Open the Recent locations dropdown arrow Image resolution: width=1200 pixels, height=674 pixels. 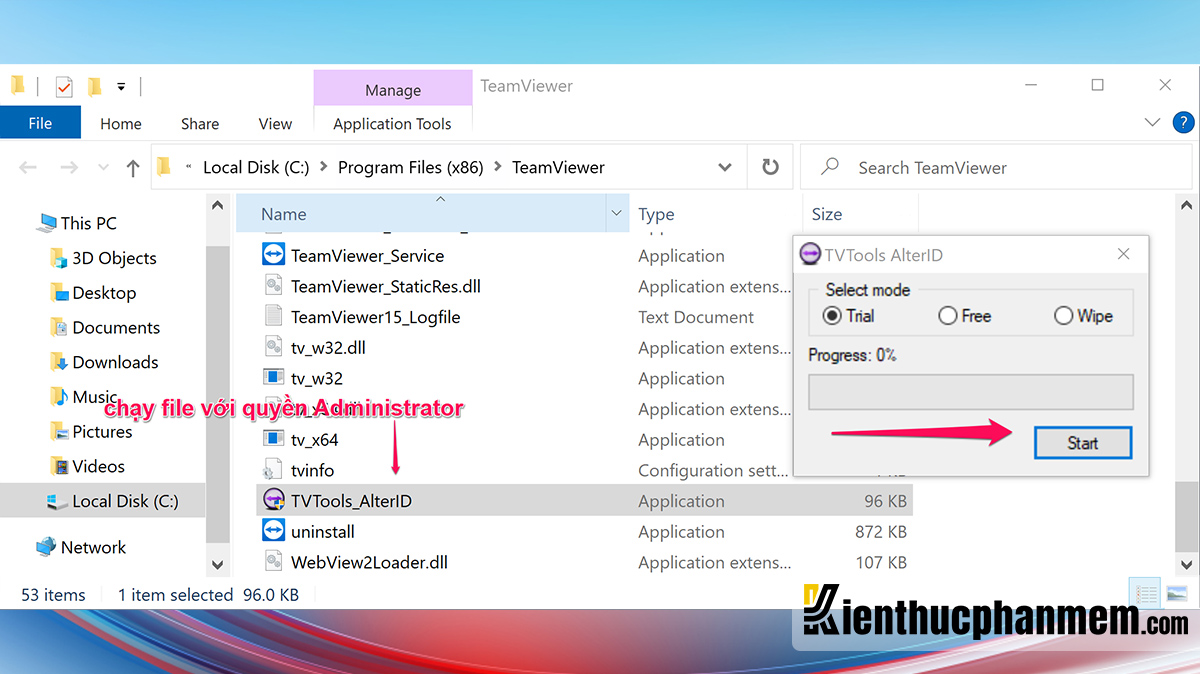pyautogui.click(x=101, y=168)
